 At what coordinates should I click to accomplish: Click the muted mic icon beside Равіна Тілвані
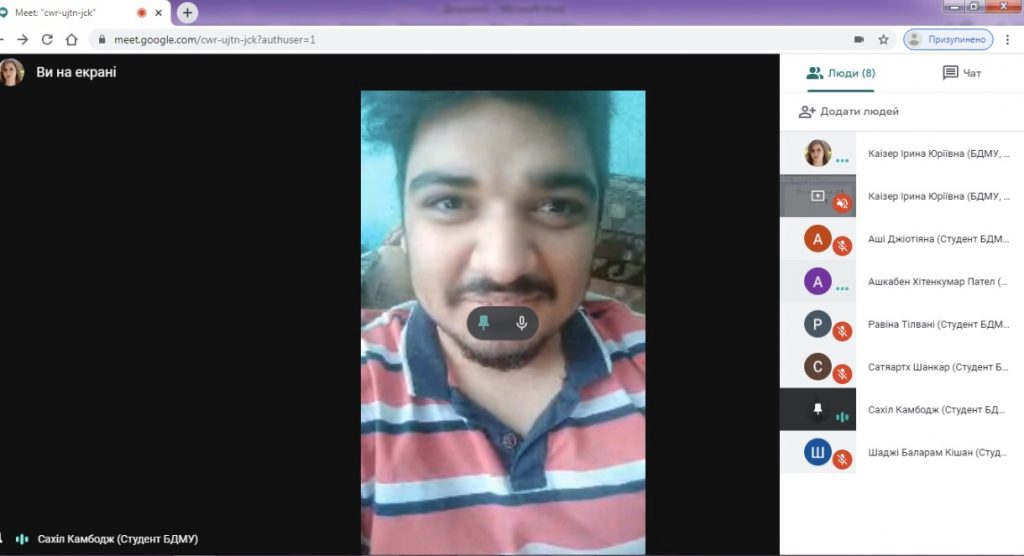pyautogui.click(x=843, y=330)
